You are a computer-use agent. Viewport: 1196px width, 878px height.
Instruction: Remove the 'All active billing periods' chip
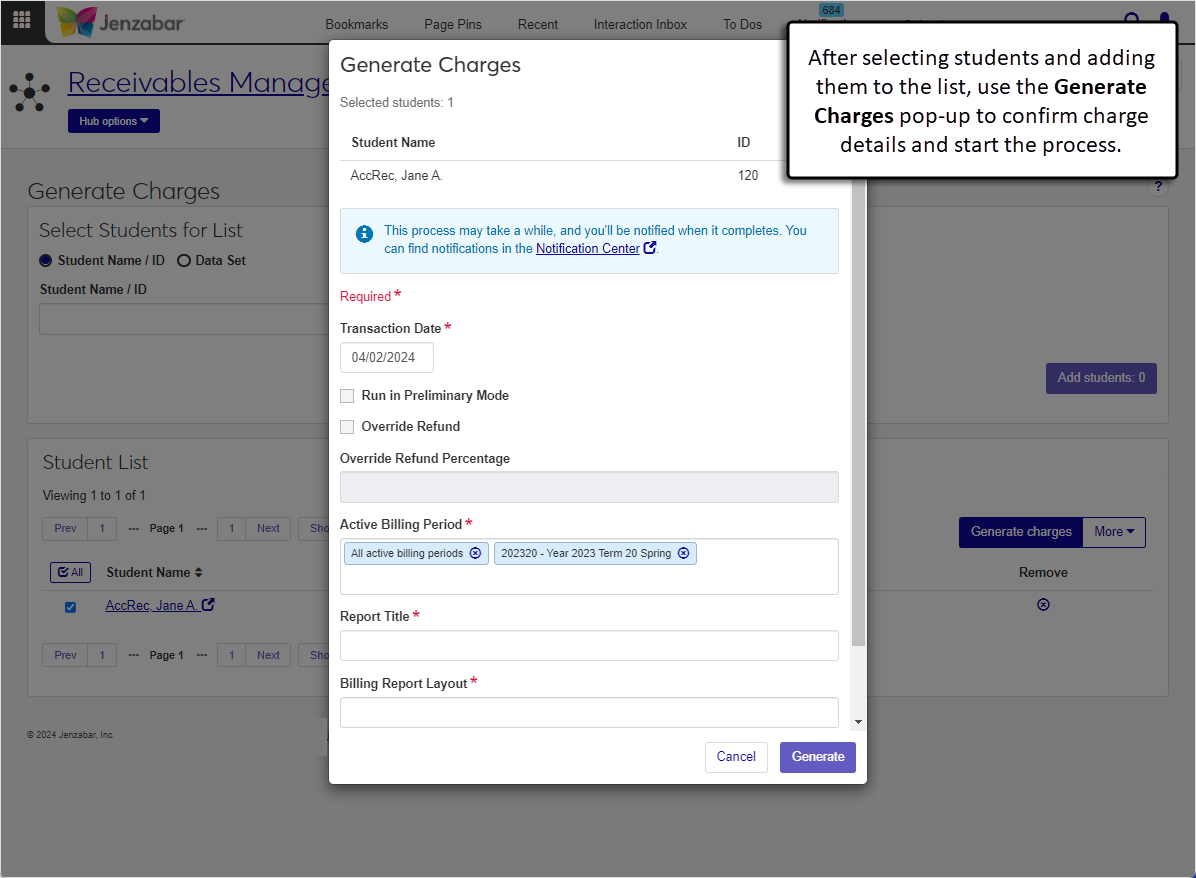[475, 553]
